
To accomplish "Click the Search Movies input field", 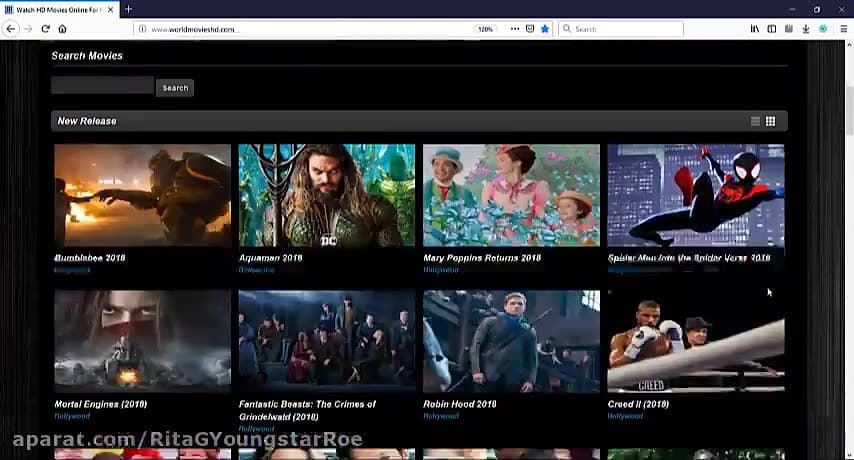I will 103,87.
